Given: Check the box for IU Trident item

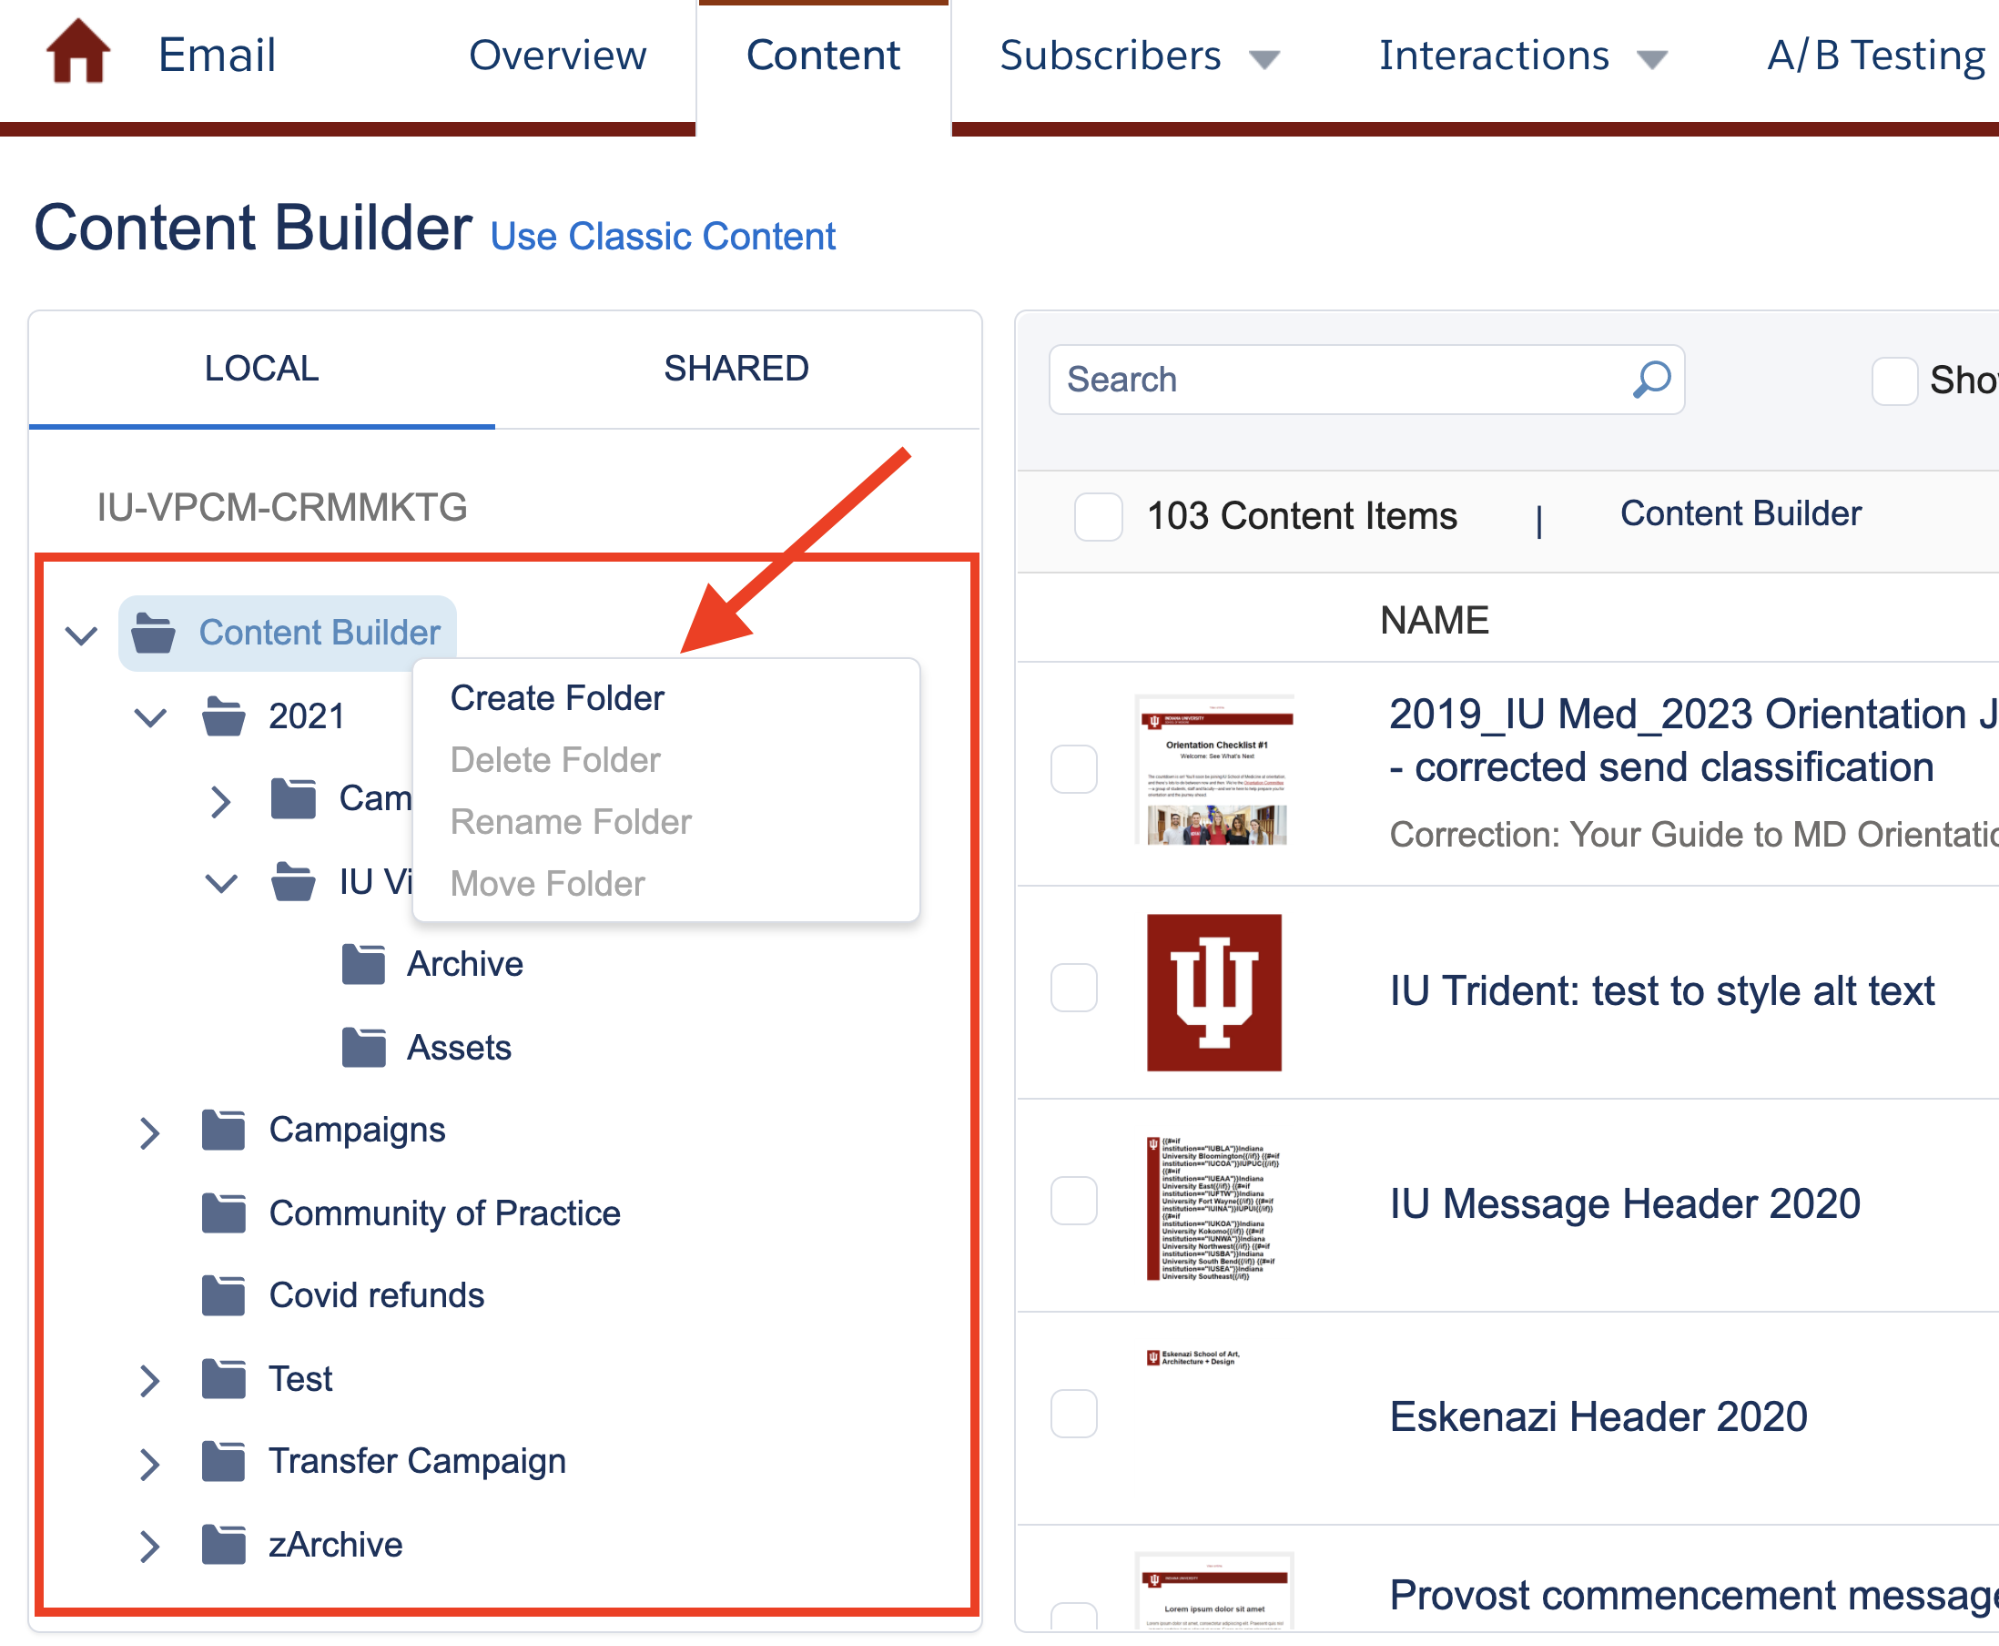Looking at the screenshot, I should [1074, 988].
